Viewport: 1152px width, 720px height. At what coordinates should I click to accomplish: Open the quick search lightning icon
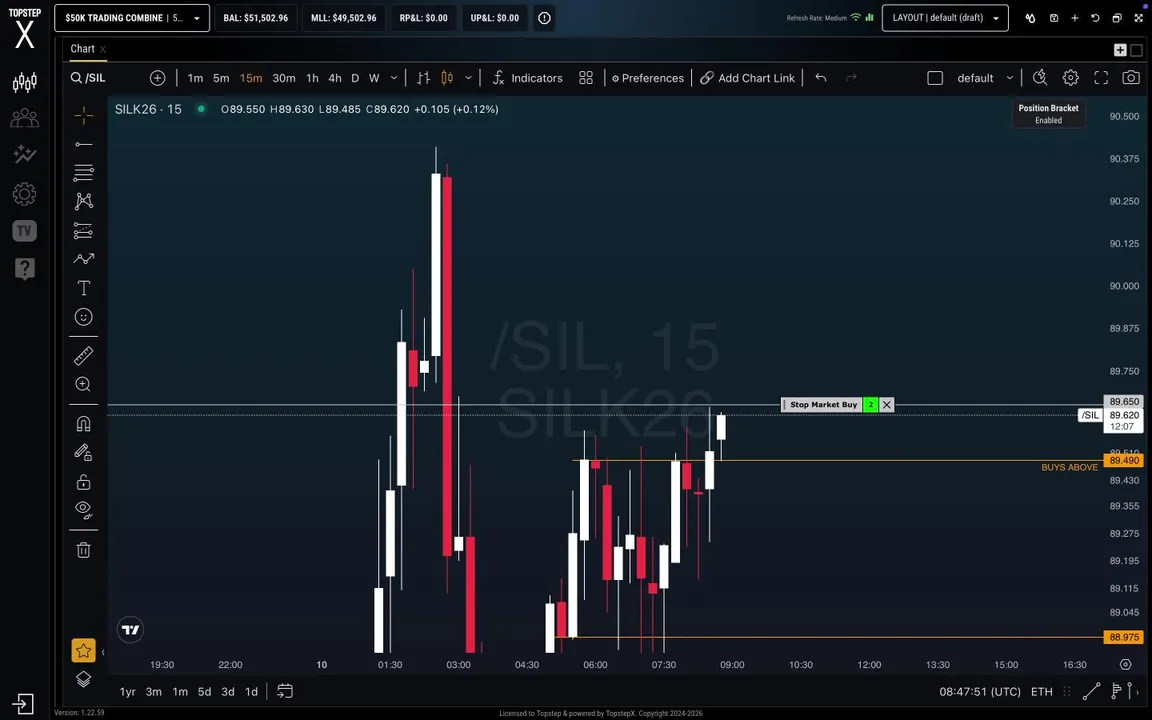click(x=1040, y=78)
